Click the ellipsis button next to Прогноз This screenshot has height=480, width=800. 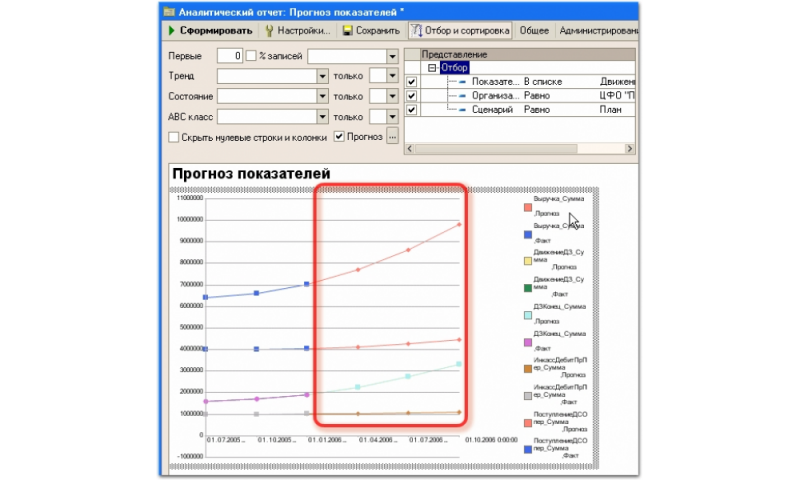[392, 136]
